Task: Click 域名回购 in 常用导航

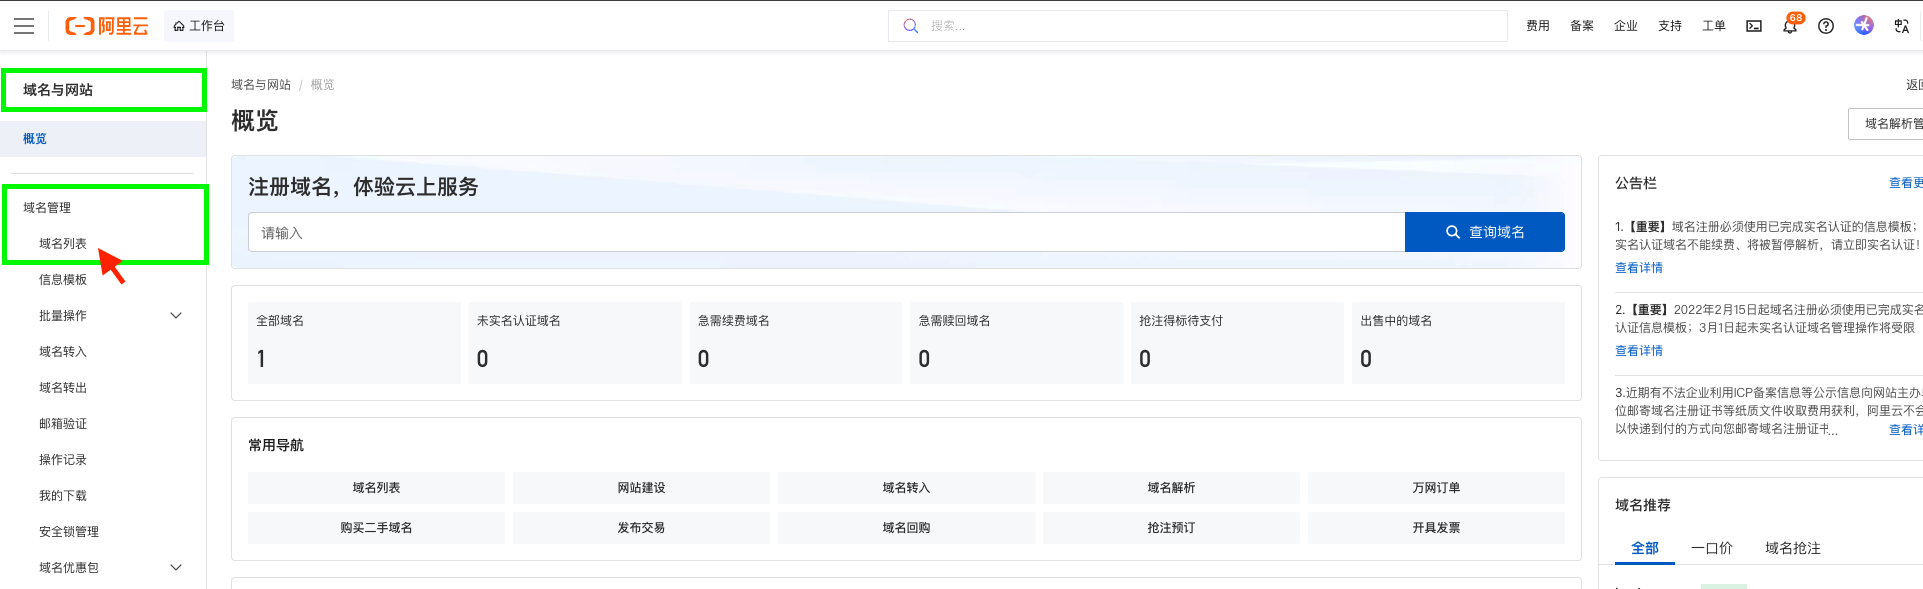Action: click(906, 528)
